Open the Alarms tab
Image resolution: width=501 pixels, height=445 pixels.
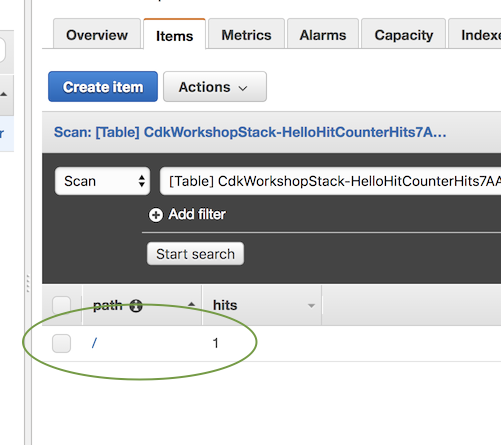[x=323, y=34]
